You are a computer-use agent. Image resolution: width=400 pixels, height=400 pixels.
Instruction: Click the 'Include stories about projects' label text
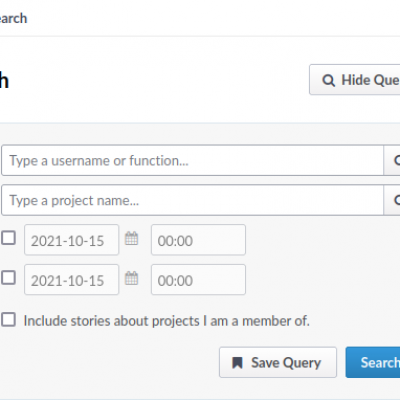click(167, 321)
